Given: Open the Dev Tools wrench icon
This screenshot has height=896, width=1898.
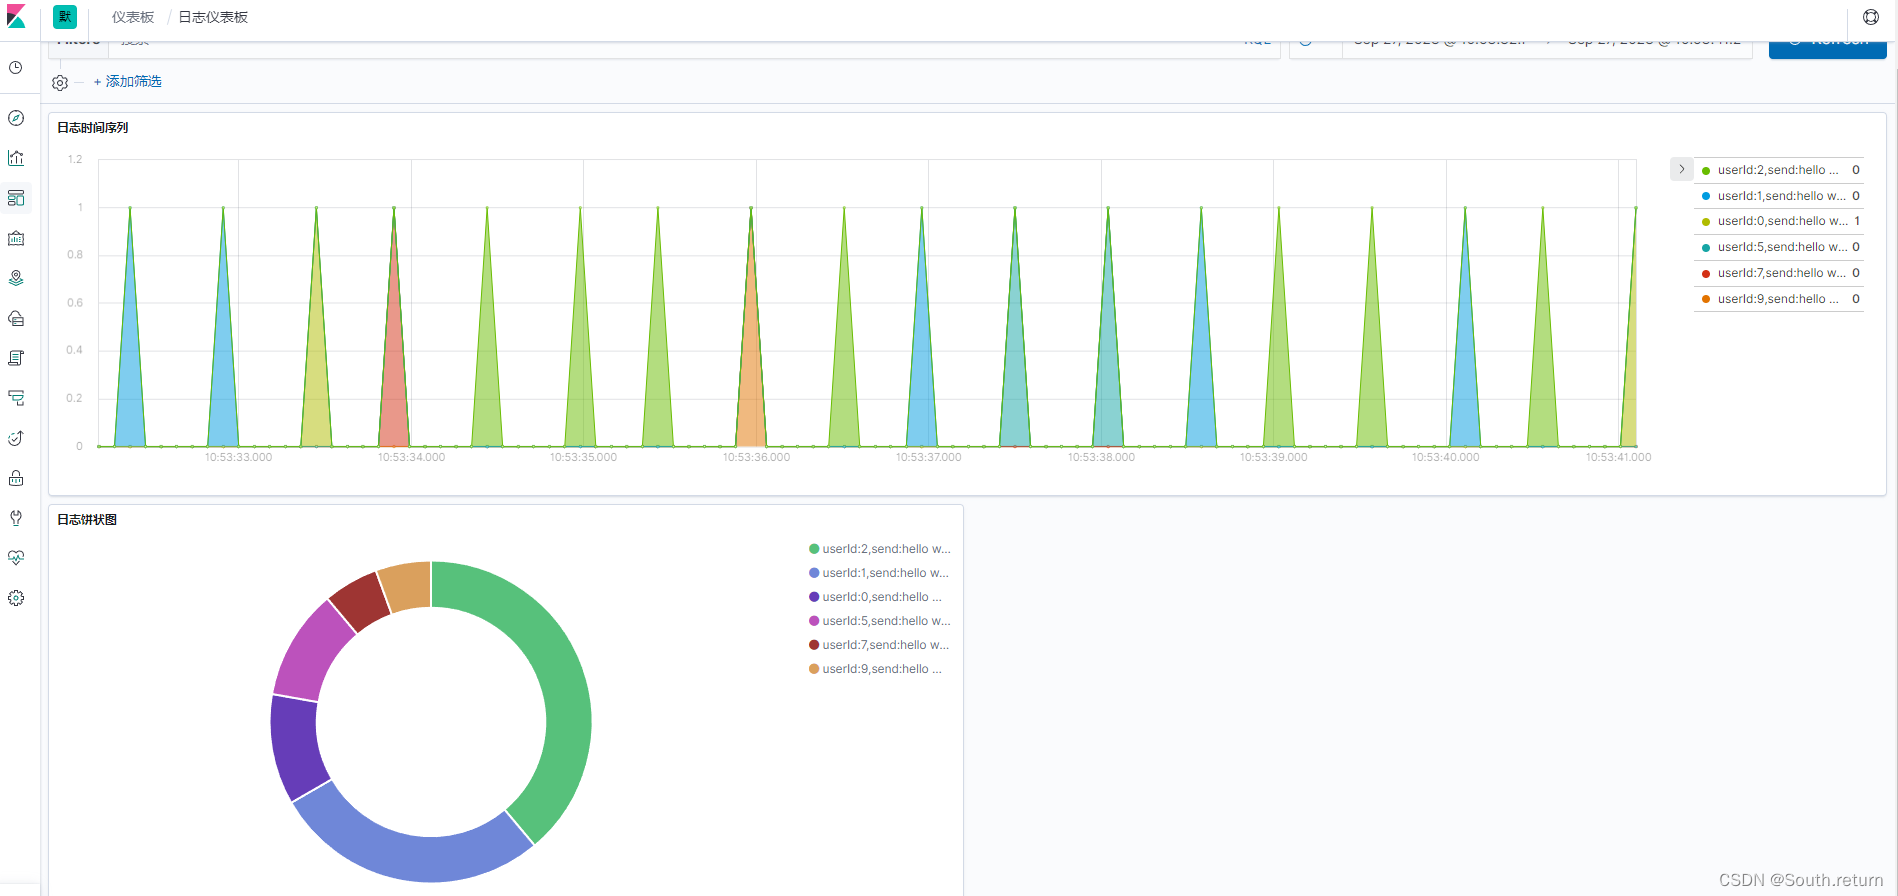Looking at the screenshot, I should 16,518.
